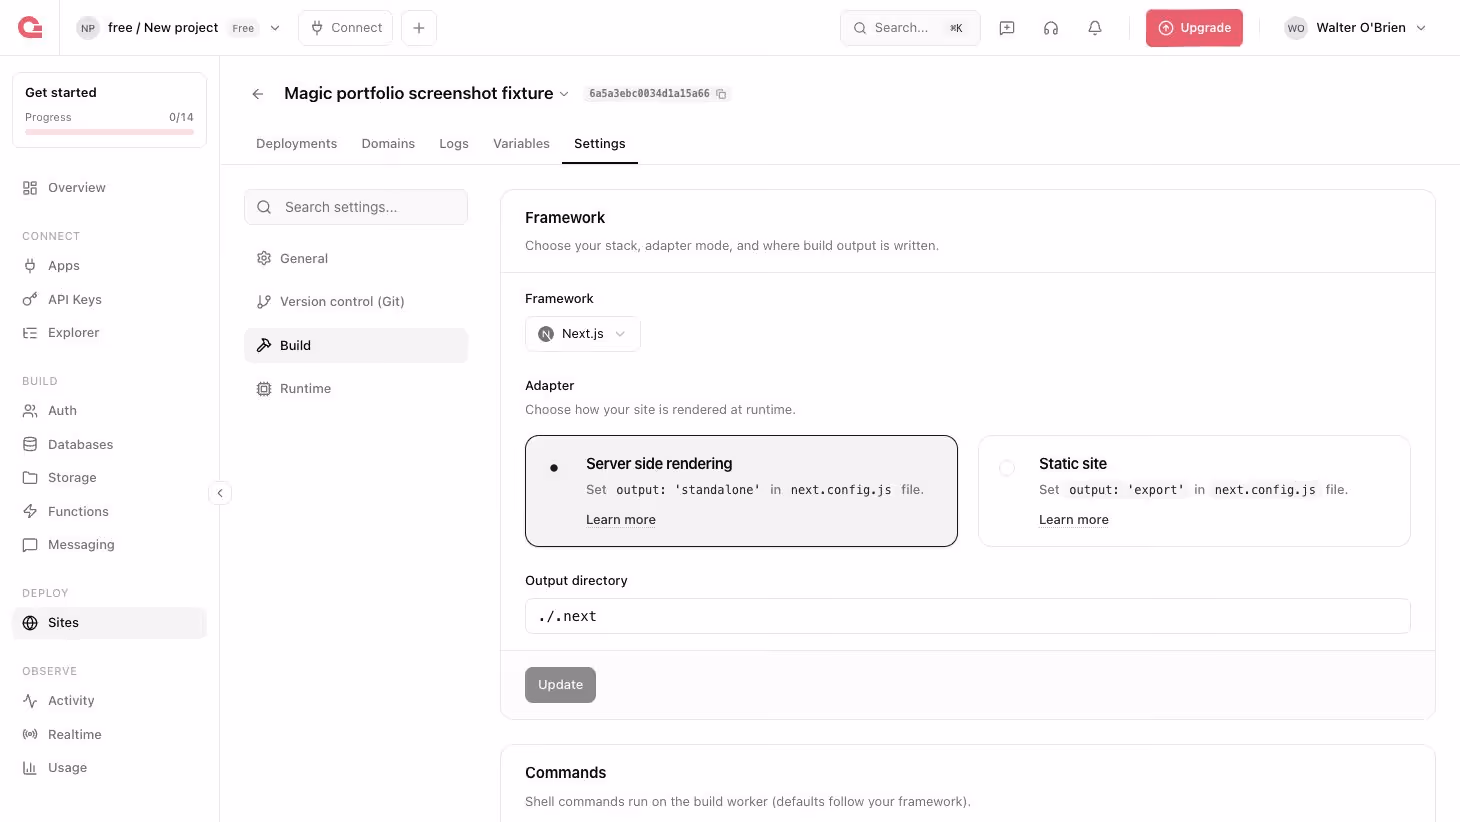
Task: Open the support headset icon
Action: click(1051, 28)
